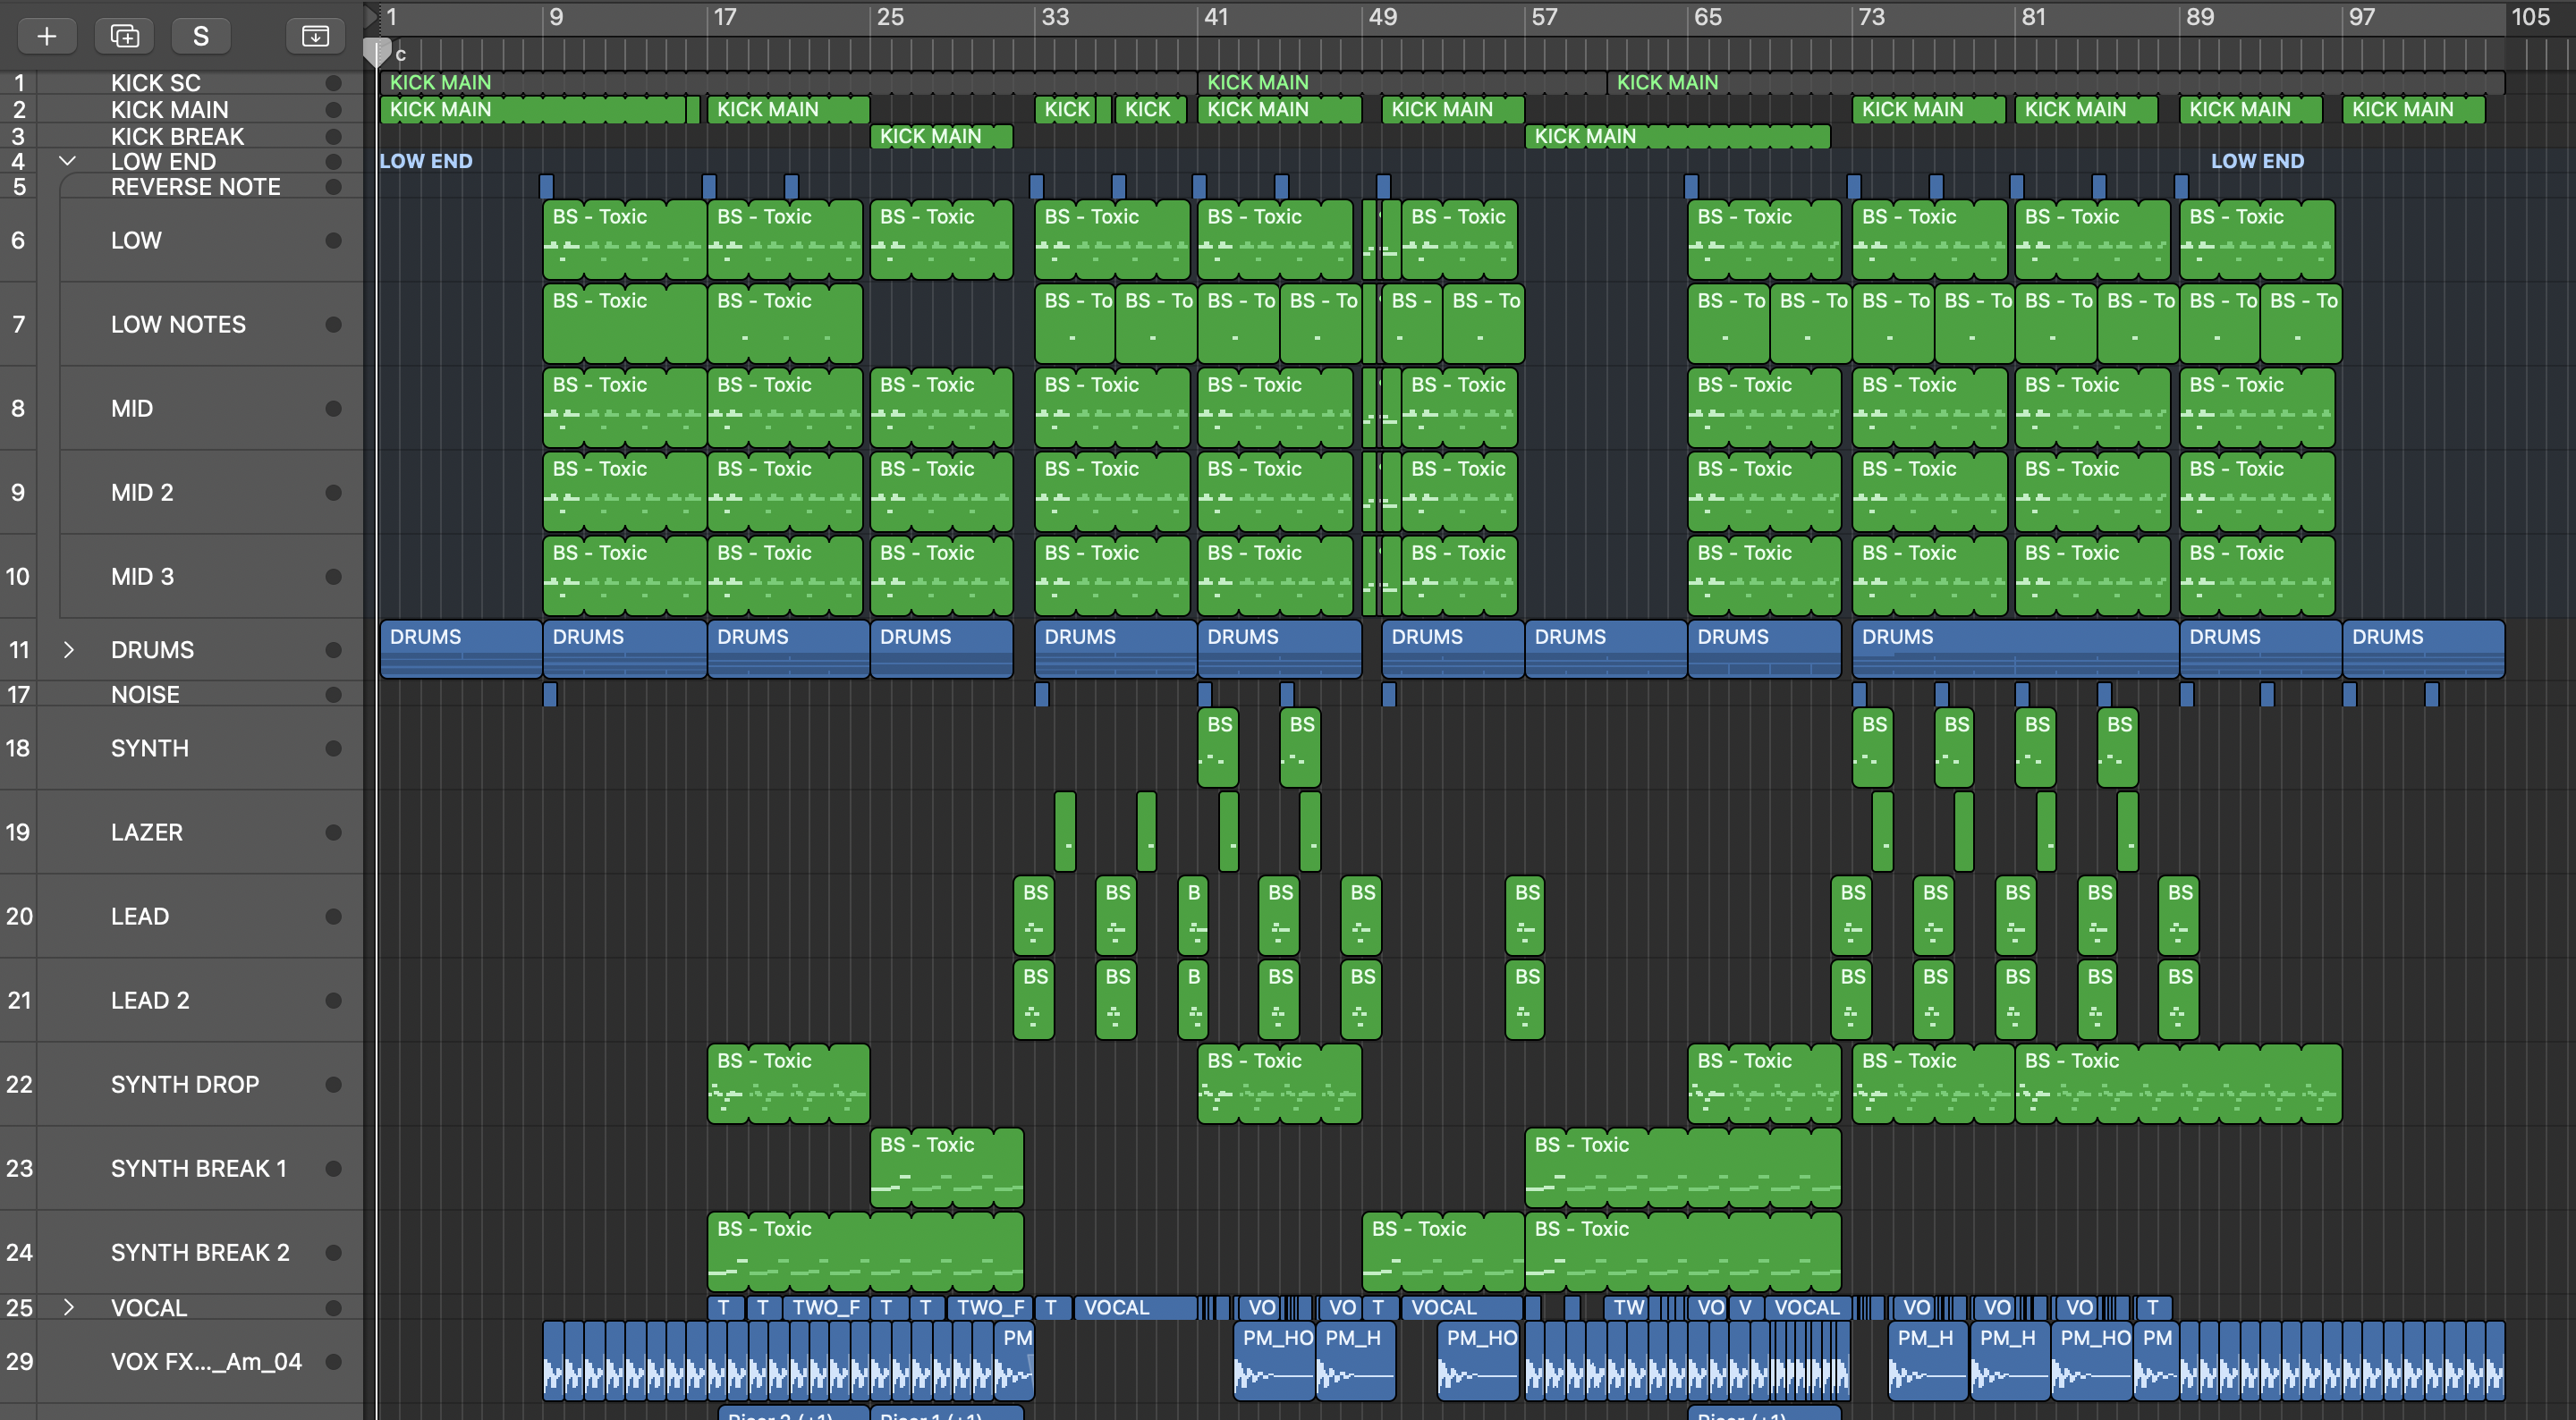Toggle the global solo S button

201,36
